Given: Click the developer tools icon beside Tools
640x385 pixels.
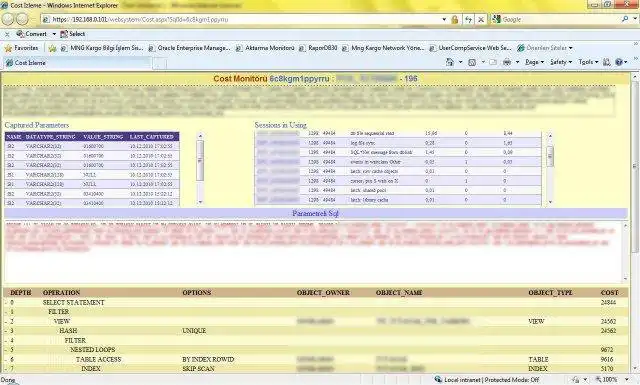Looking at the screenshot, I should click(x=606, y=62).
